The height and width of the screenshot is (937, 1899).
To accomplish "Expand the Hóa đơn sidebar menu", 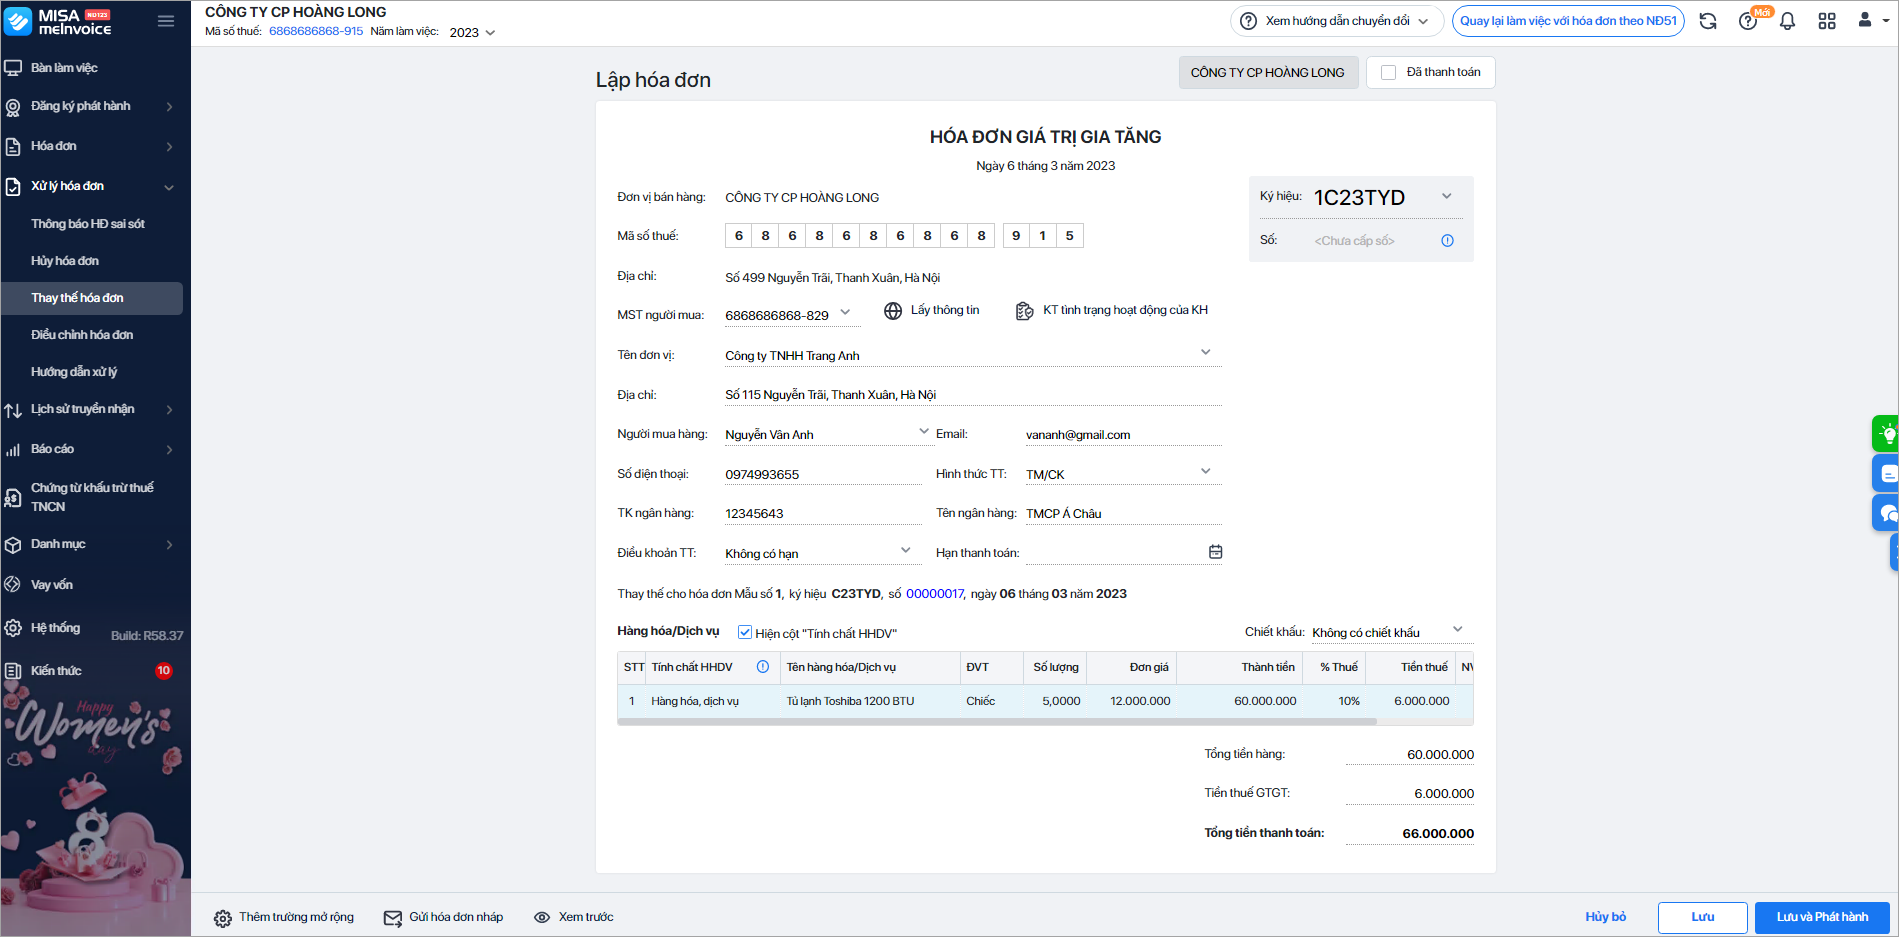I will point(169,147).
